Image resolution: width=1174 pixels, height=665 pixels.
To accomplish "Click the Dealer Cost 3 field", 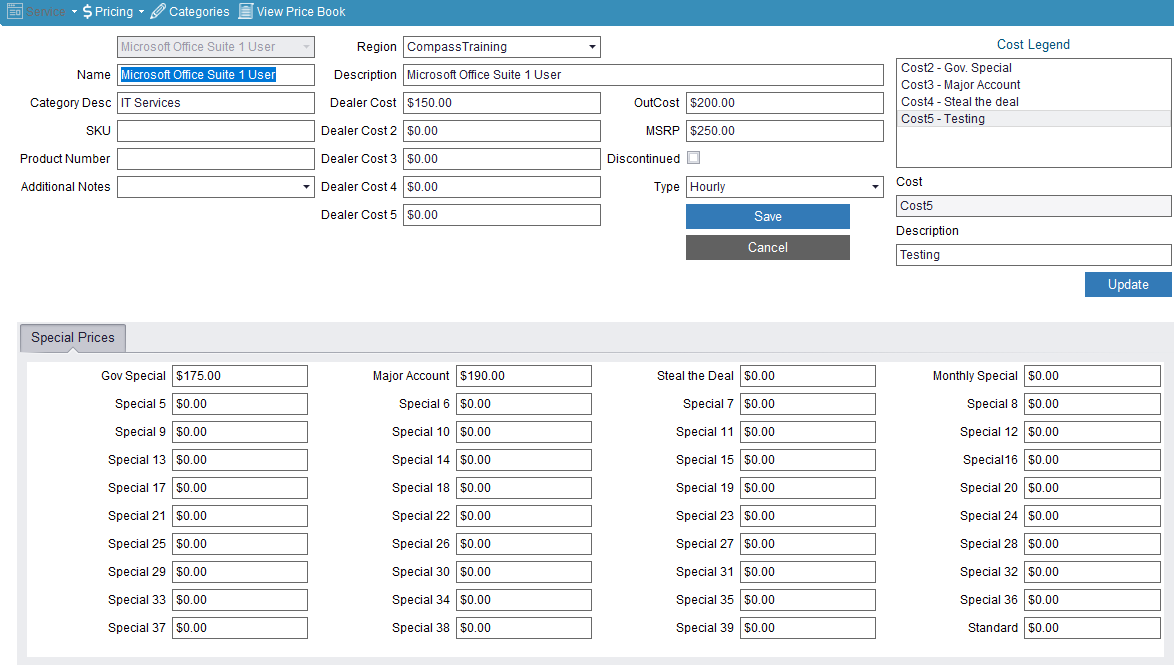I will pos(502,159).
